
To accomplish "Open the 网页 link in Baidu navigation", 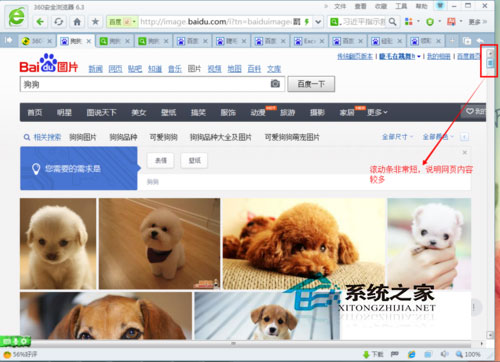I will [115, 69].
